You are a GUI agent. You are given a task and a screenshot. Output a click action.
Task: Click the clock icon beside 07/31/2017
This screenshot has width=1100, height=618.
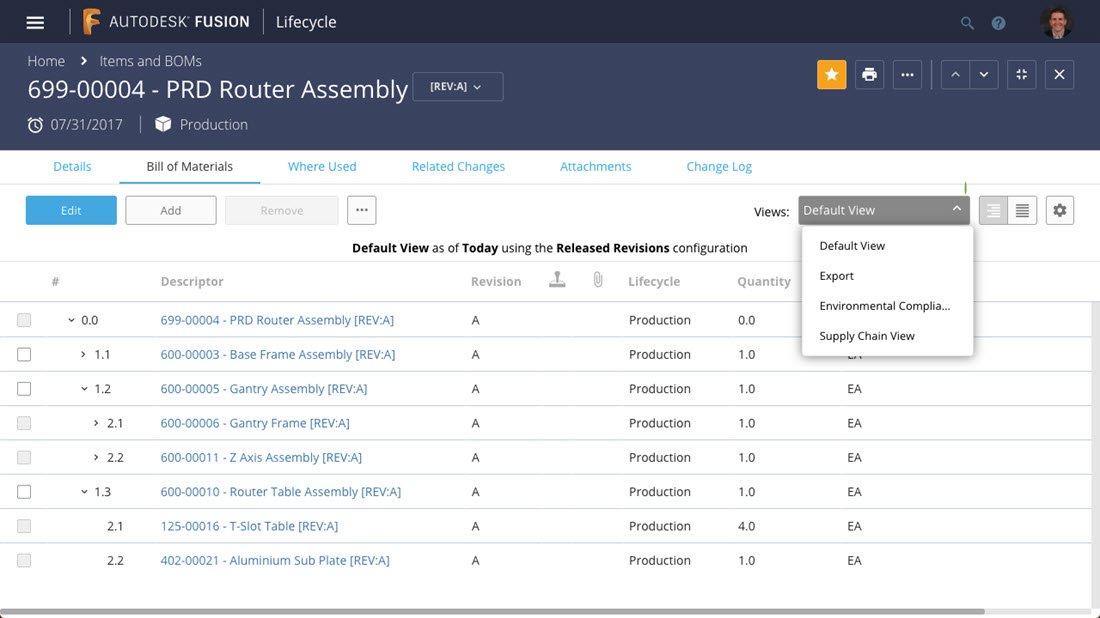(x=35, y=125)
